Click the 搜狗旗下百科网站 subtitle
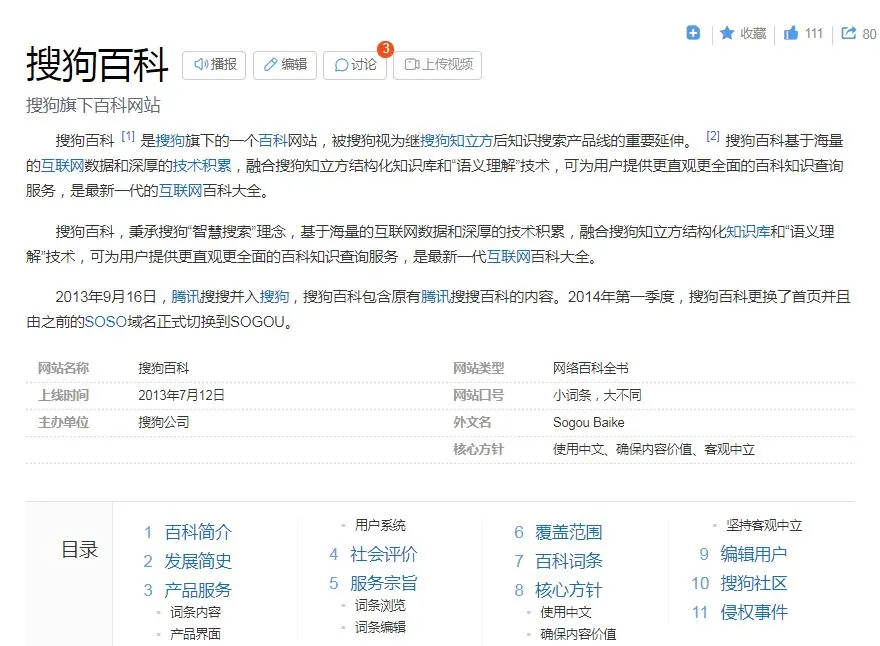Viewport: 880px width, 646px height. click(93, 106)
